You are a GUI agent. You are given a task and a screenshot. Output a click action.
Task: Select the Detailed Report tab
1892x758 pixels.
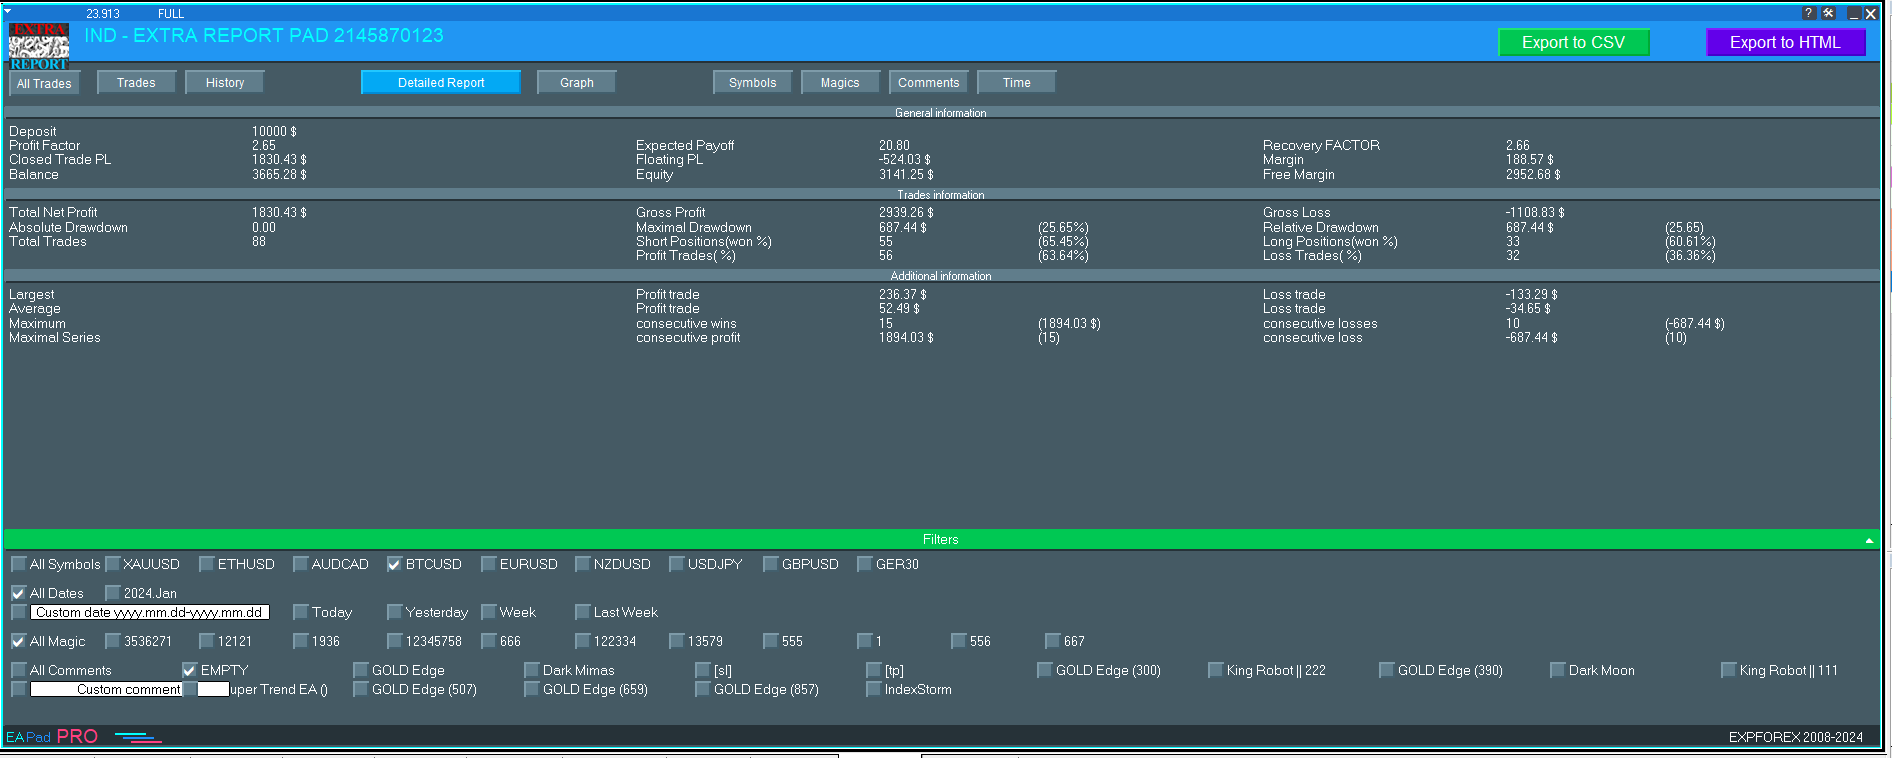441,82
